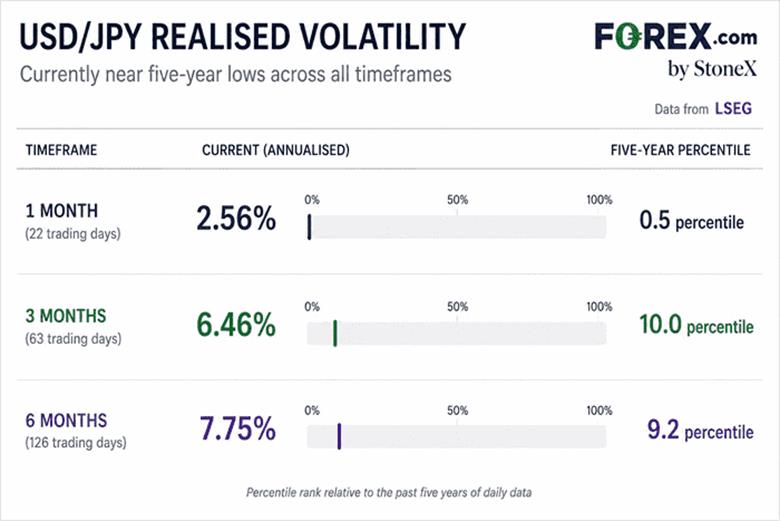Click the TIMEFRAME column header

[61, 150]
